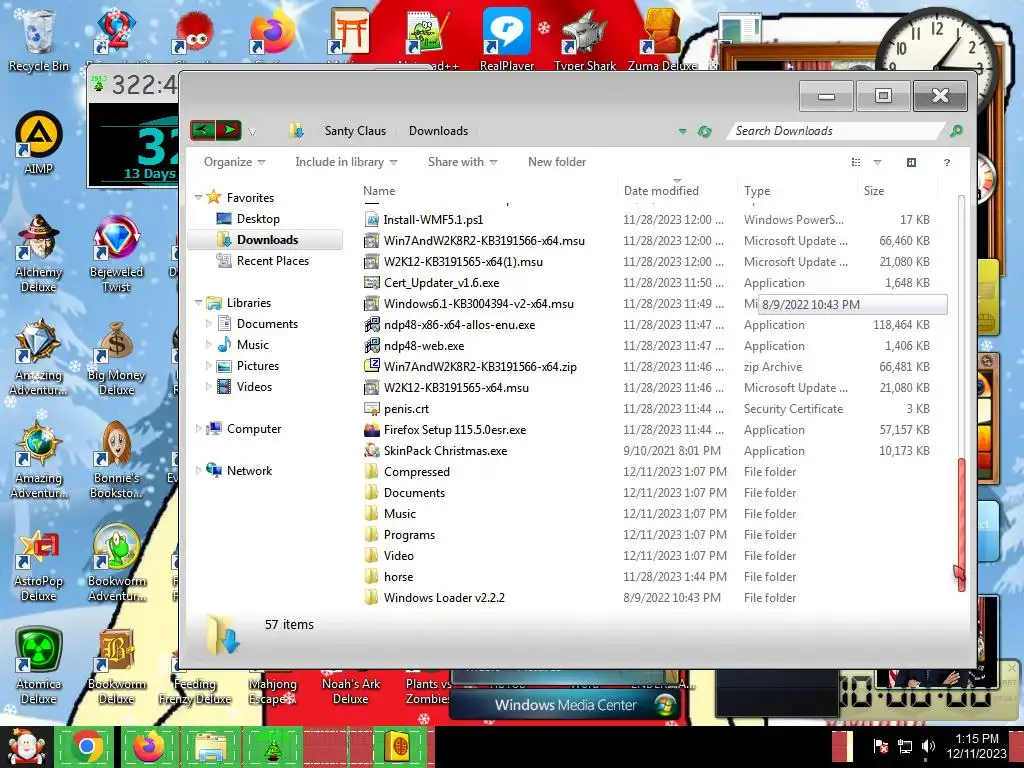
Task: Open volume control in system tray
Action: pyautogui.click(x=928, y=746)
